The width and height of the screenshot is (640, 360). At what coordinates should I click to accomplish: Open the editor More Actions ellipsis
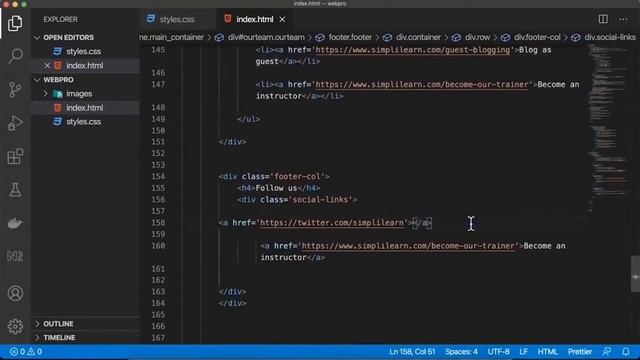click(x=623, y=19)
